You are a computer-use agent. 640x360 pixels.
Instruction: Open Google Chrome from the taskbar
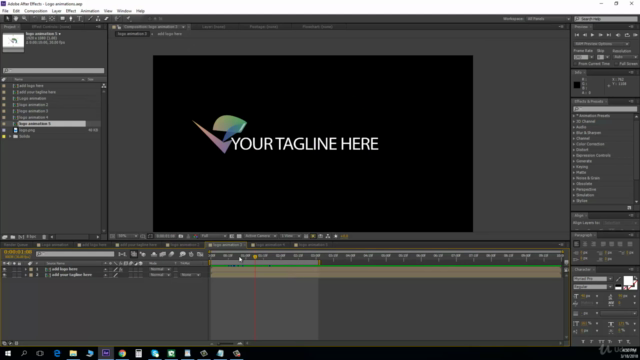click(122, 353)
